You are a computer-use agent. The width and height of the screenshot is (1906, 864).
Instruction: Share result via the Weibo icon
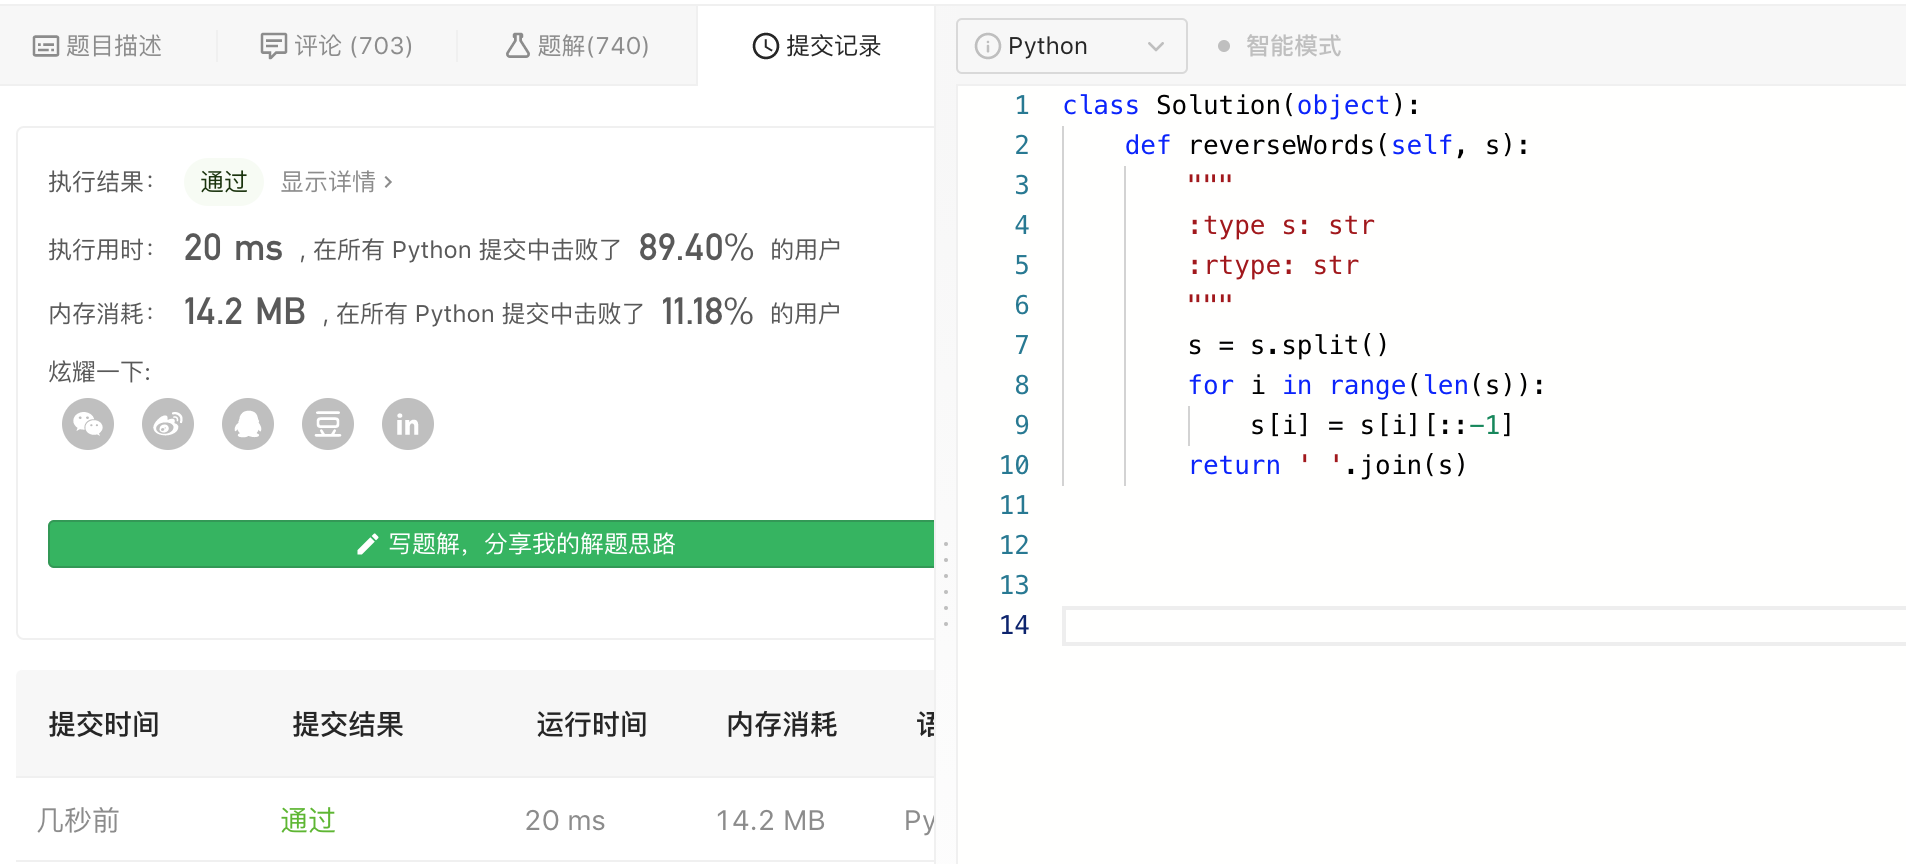point(168,424)
